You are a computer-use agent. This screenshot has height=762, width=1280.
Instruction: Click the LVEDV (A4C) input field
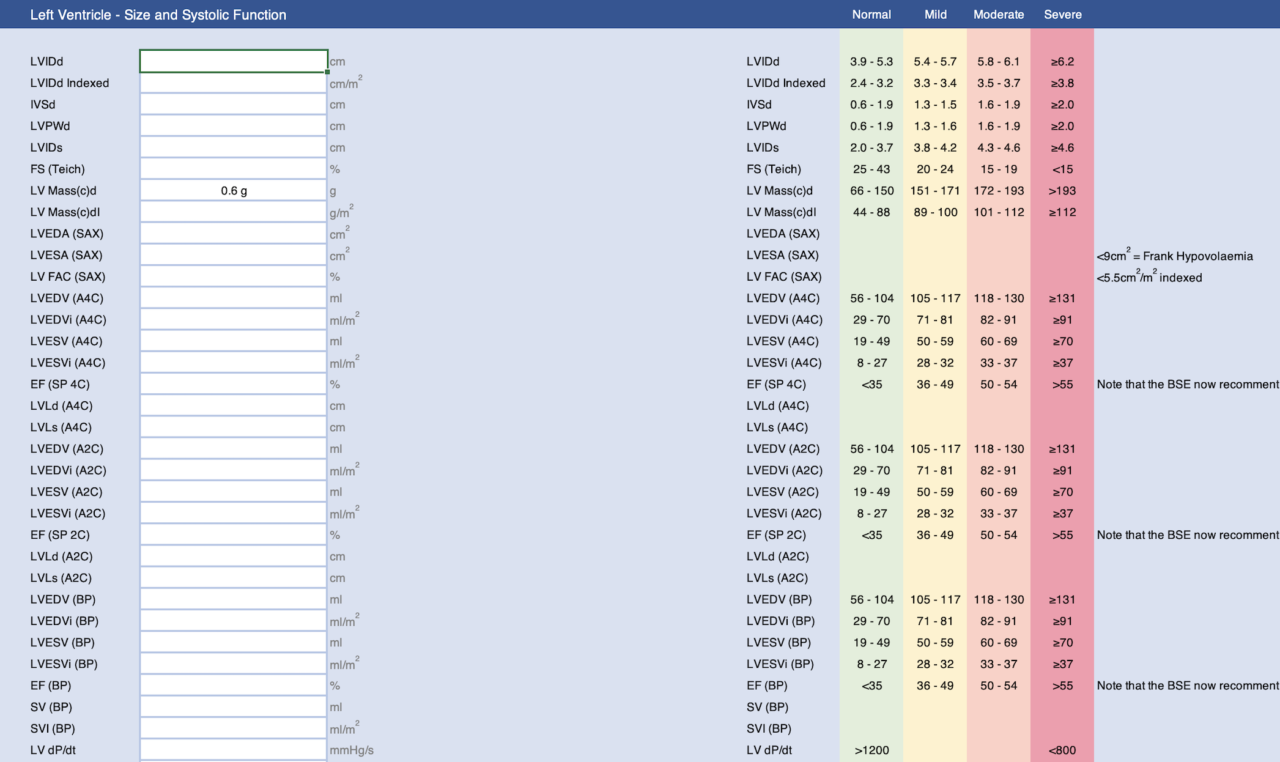[x=233, y=298]
